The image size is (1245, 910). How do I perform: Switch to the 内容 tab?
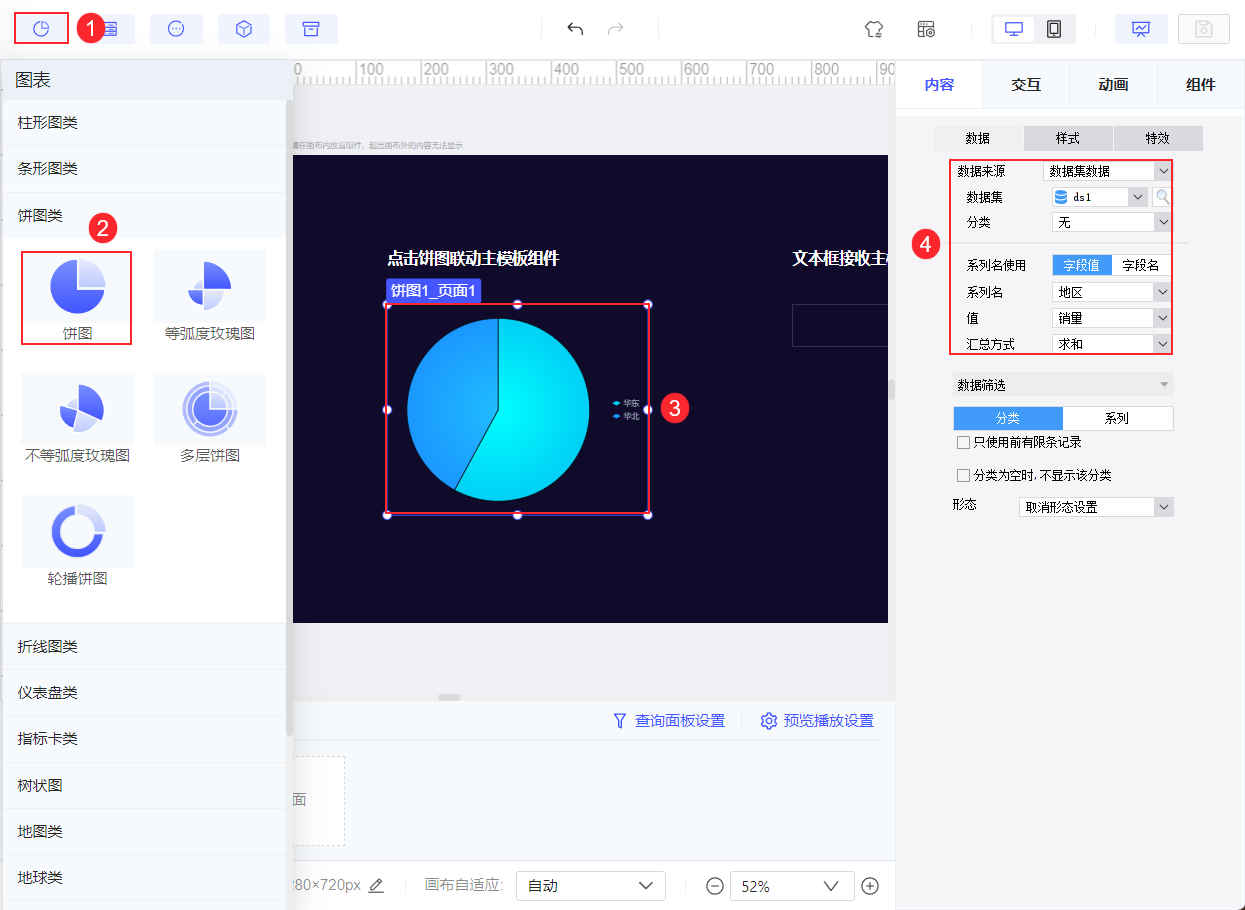click(x=939, y=85)
